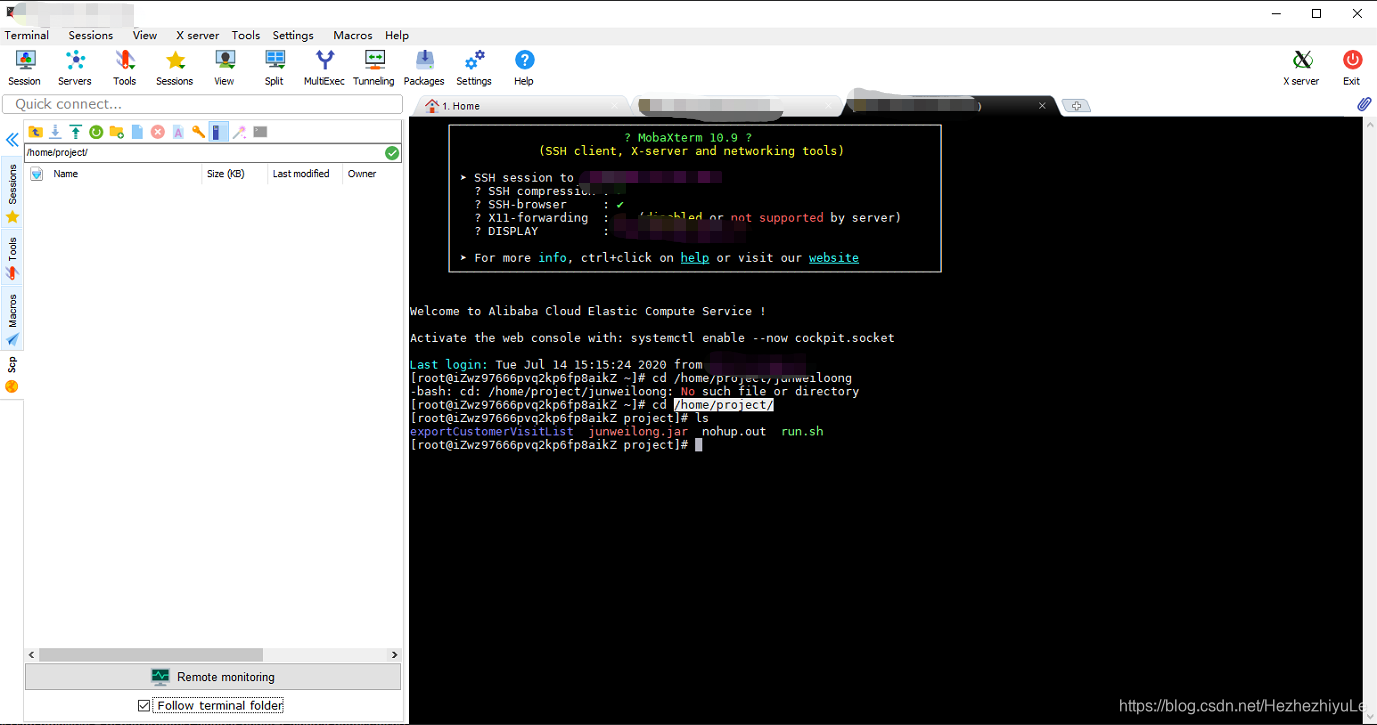The image size is (1377, 725).
Task: Click the Quick connect input field
Action: [203, 104]
